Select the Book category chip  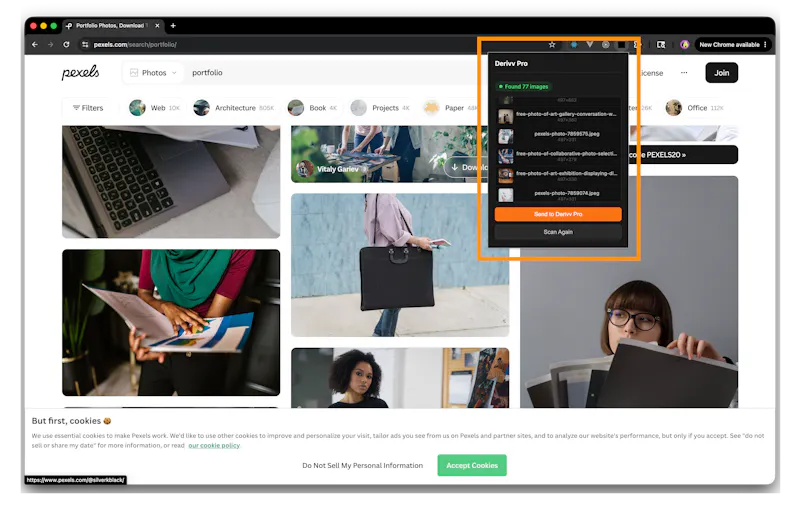312,108
